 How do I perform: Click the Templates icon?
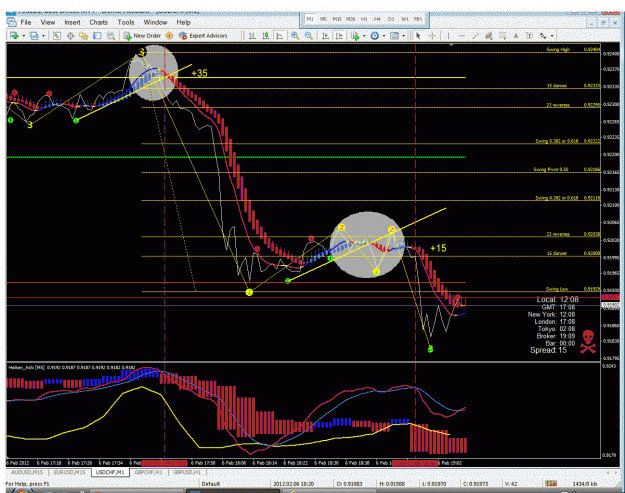tap(394, 36)
